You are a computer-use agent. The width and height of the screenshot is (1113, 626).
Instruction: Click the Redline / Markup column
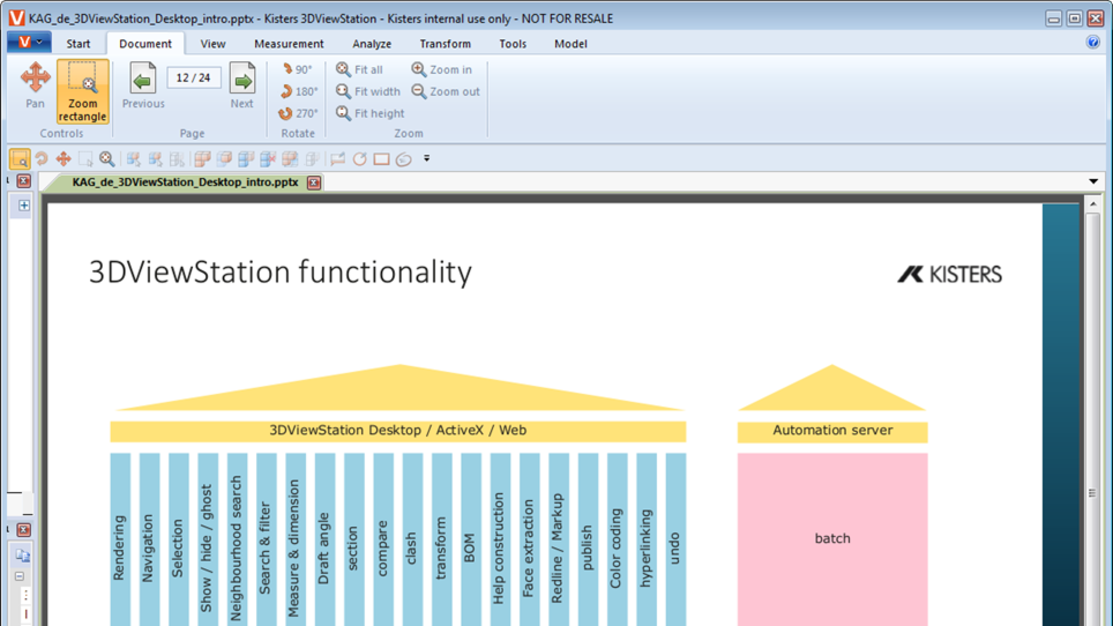[x=558, y=539]
